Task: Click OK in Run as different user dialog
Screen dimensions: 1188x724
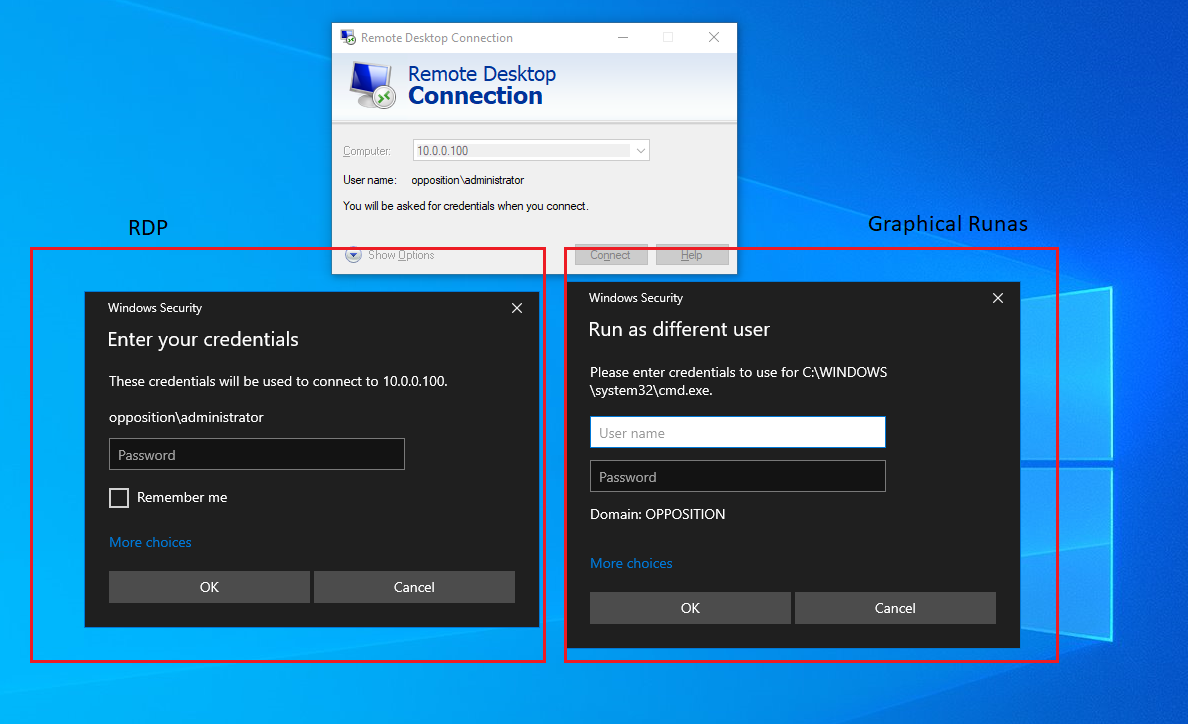Action: (690, 608)
